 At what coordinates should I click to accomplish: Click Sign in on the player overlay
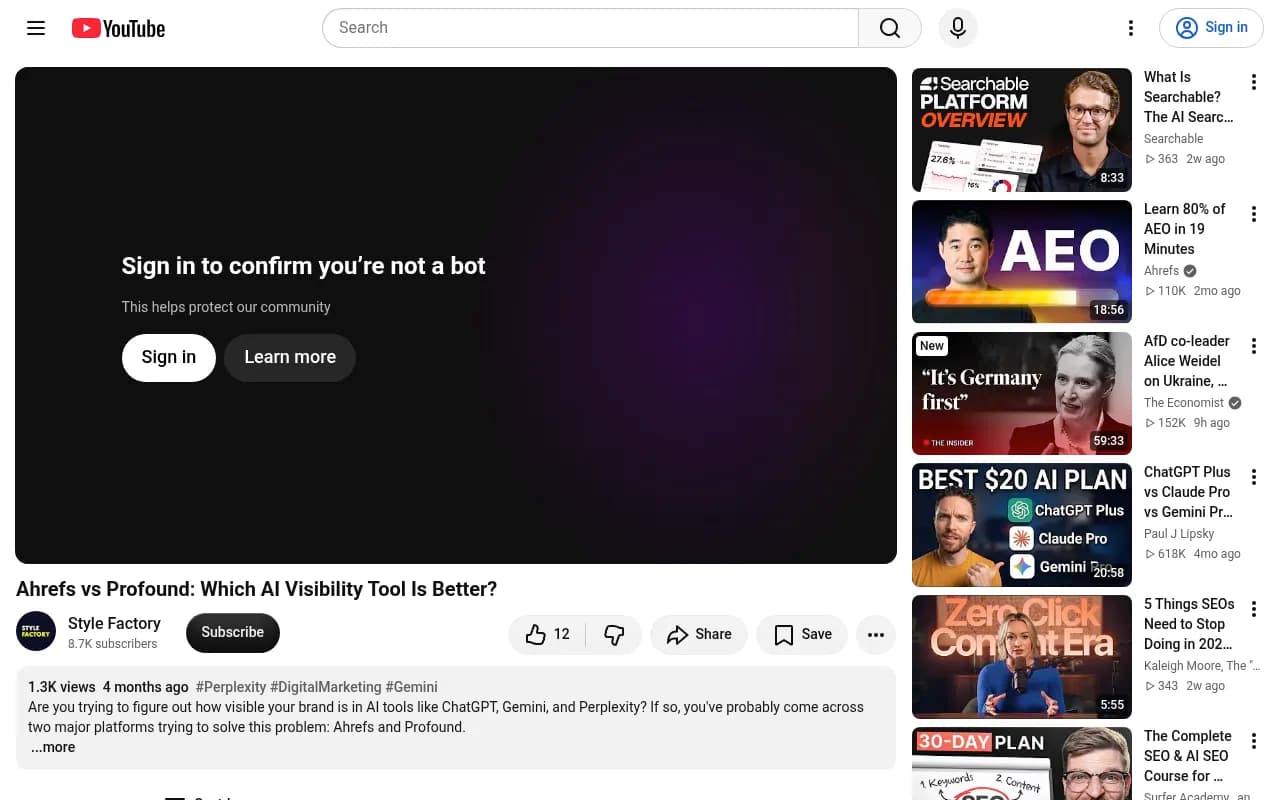(x=169, y=357)
